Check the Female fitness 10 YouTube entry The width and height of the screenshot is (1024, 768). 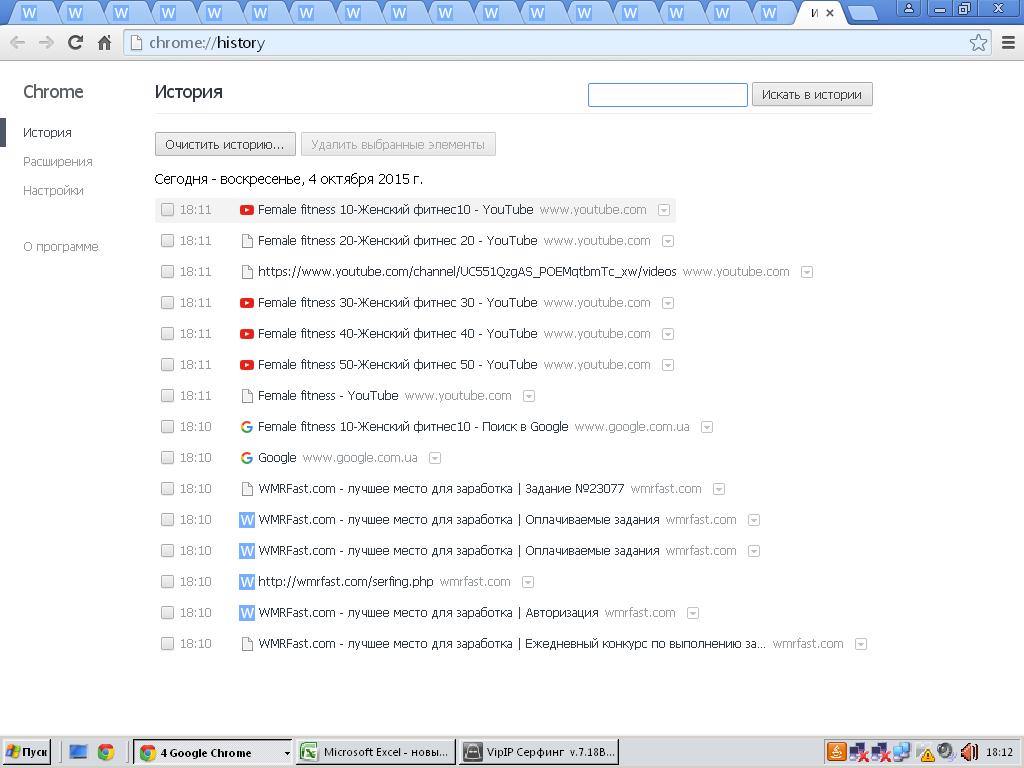click(x=167, y=210)
